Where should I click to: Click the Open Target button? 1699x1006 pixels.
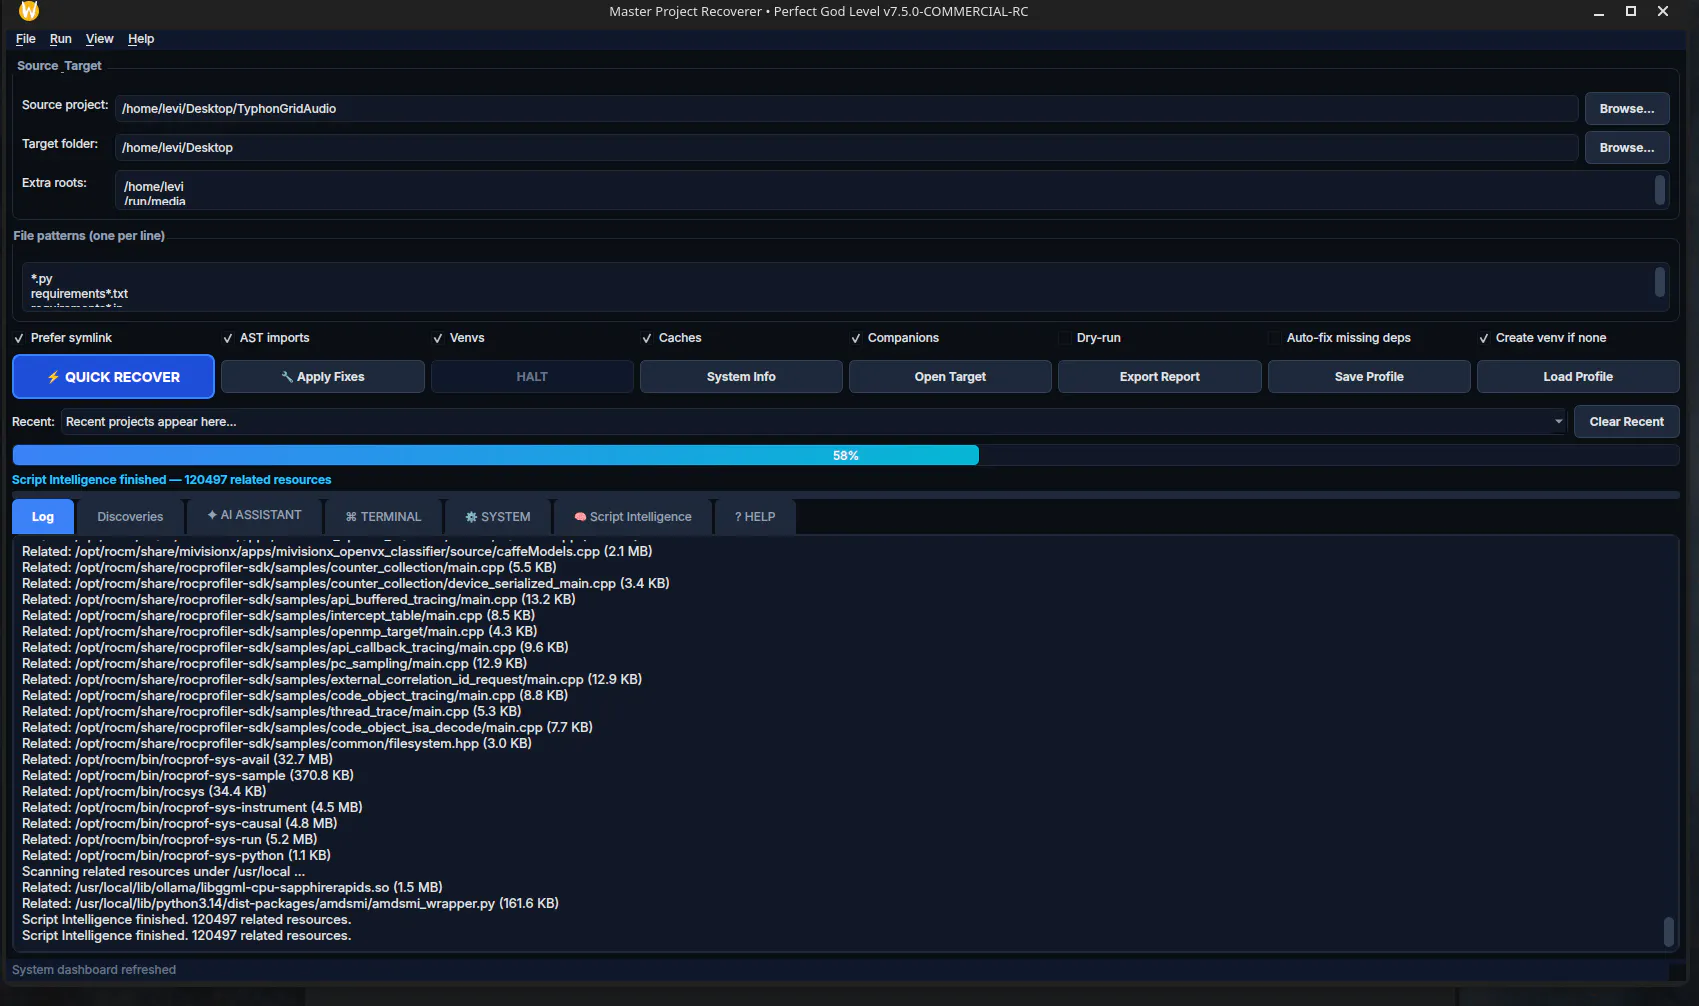point(950,377)
